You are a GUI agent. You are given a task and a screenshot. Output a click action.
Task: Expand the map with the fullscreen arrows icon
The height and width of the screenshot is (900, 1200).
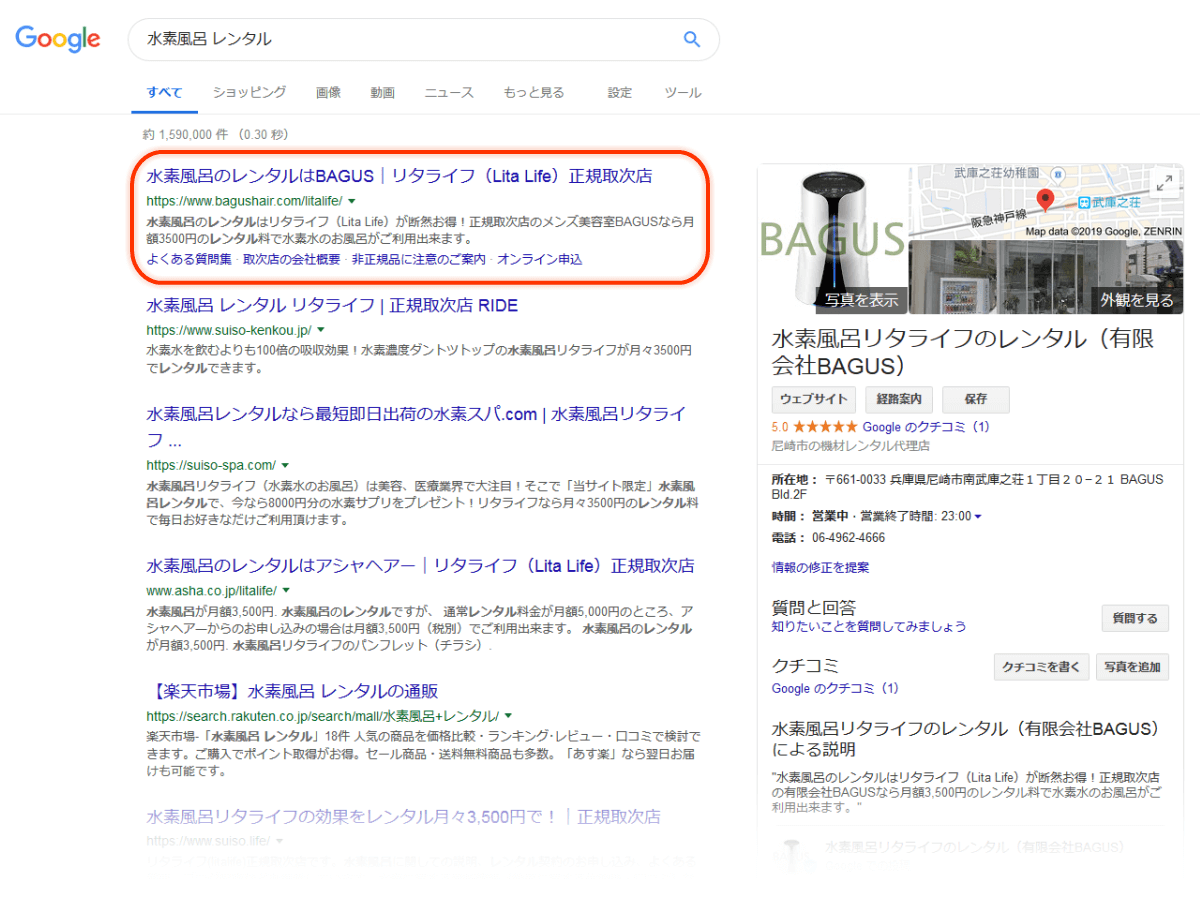coord(1164,183)
